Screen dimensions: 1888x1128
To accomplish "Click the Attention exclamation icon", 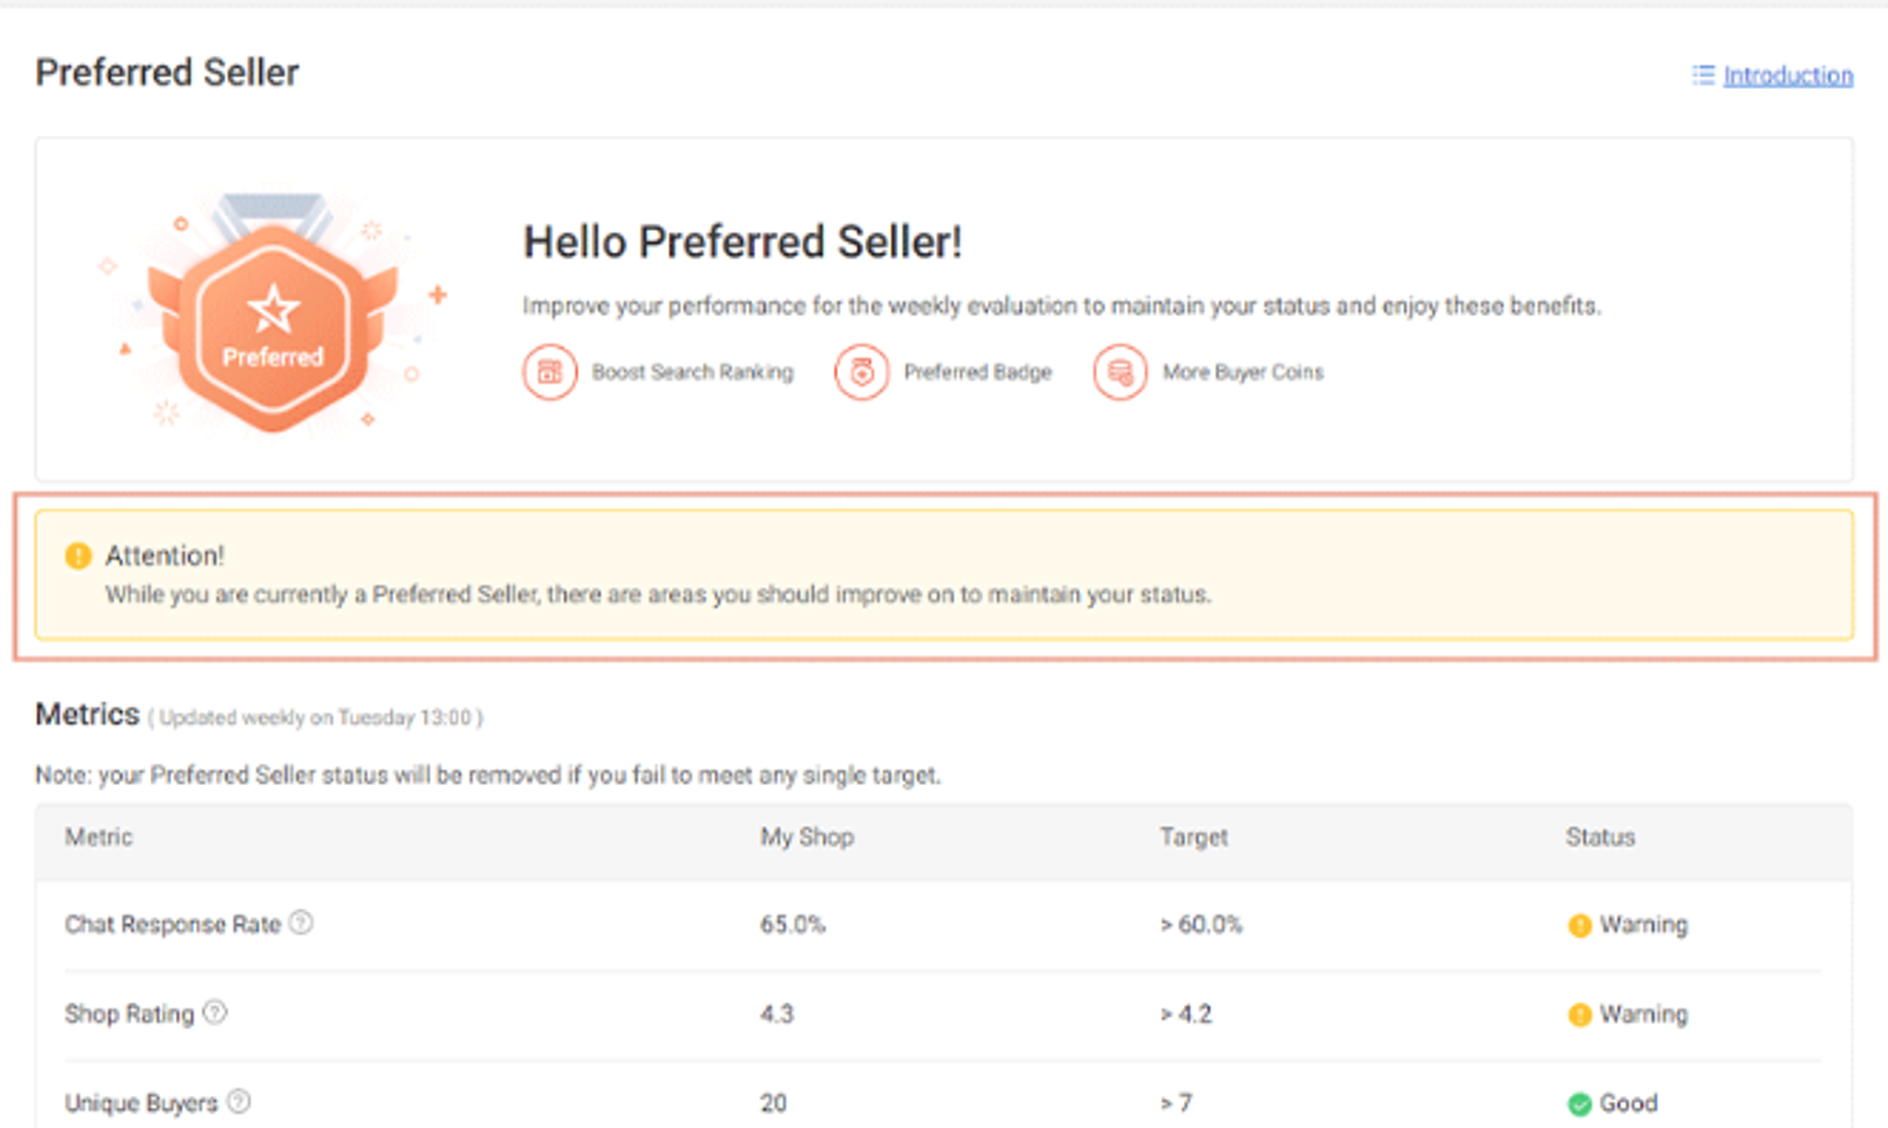I will pyautogui.click(x=77, y=556).
